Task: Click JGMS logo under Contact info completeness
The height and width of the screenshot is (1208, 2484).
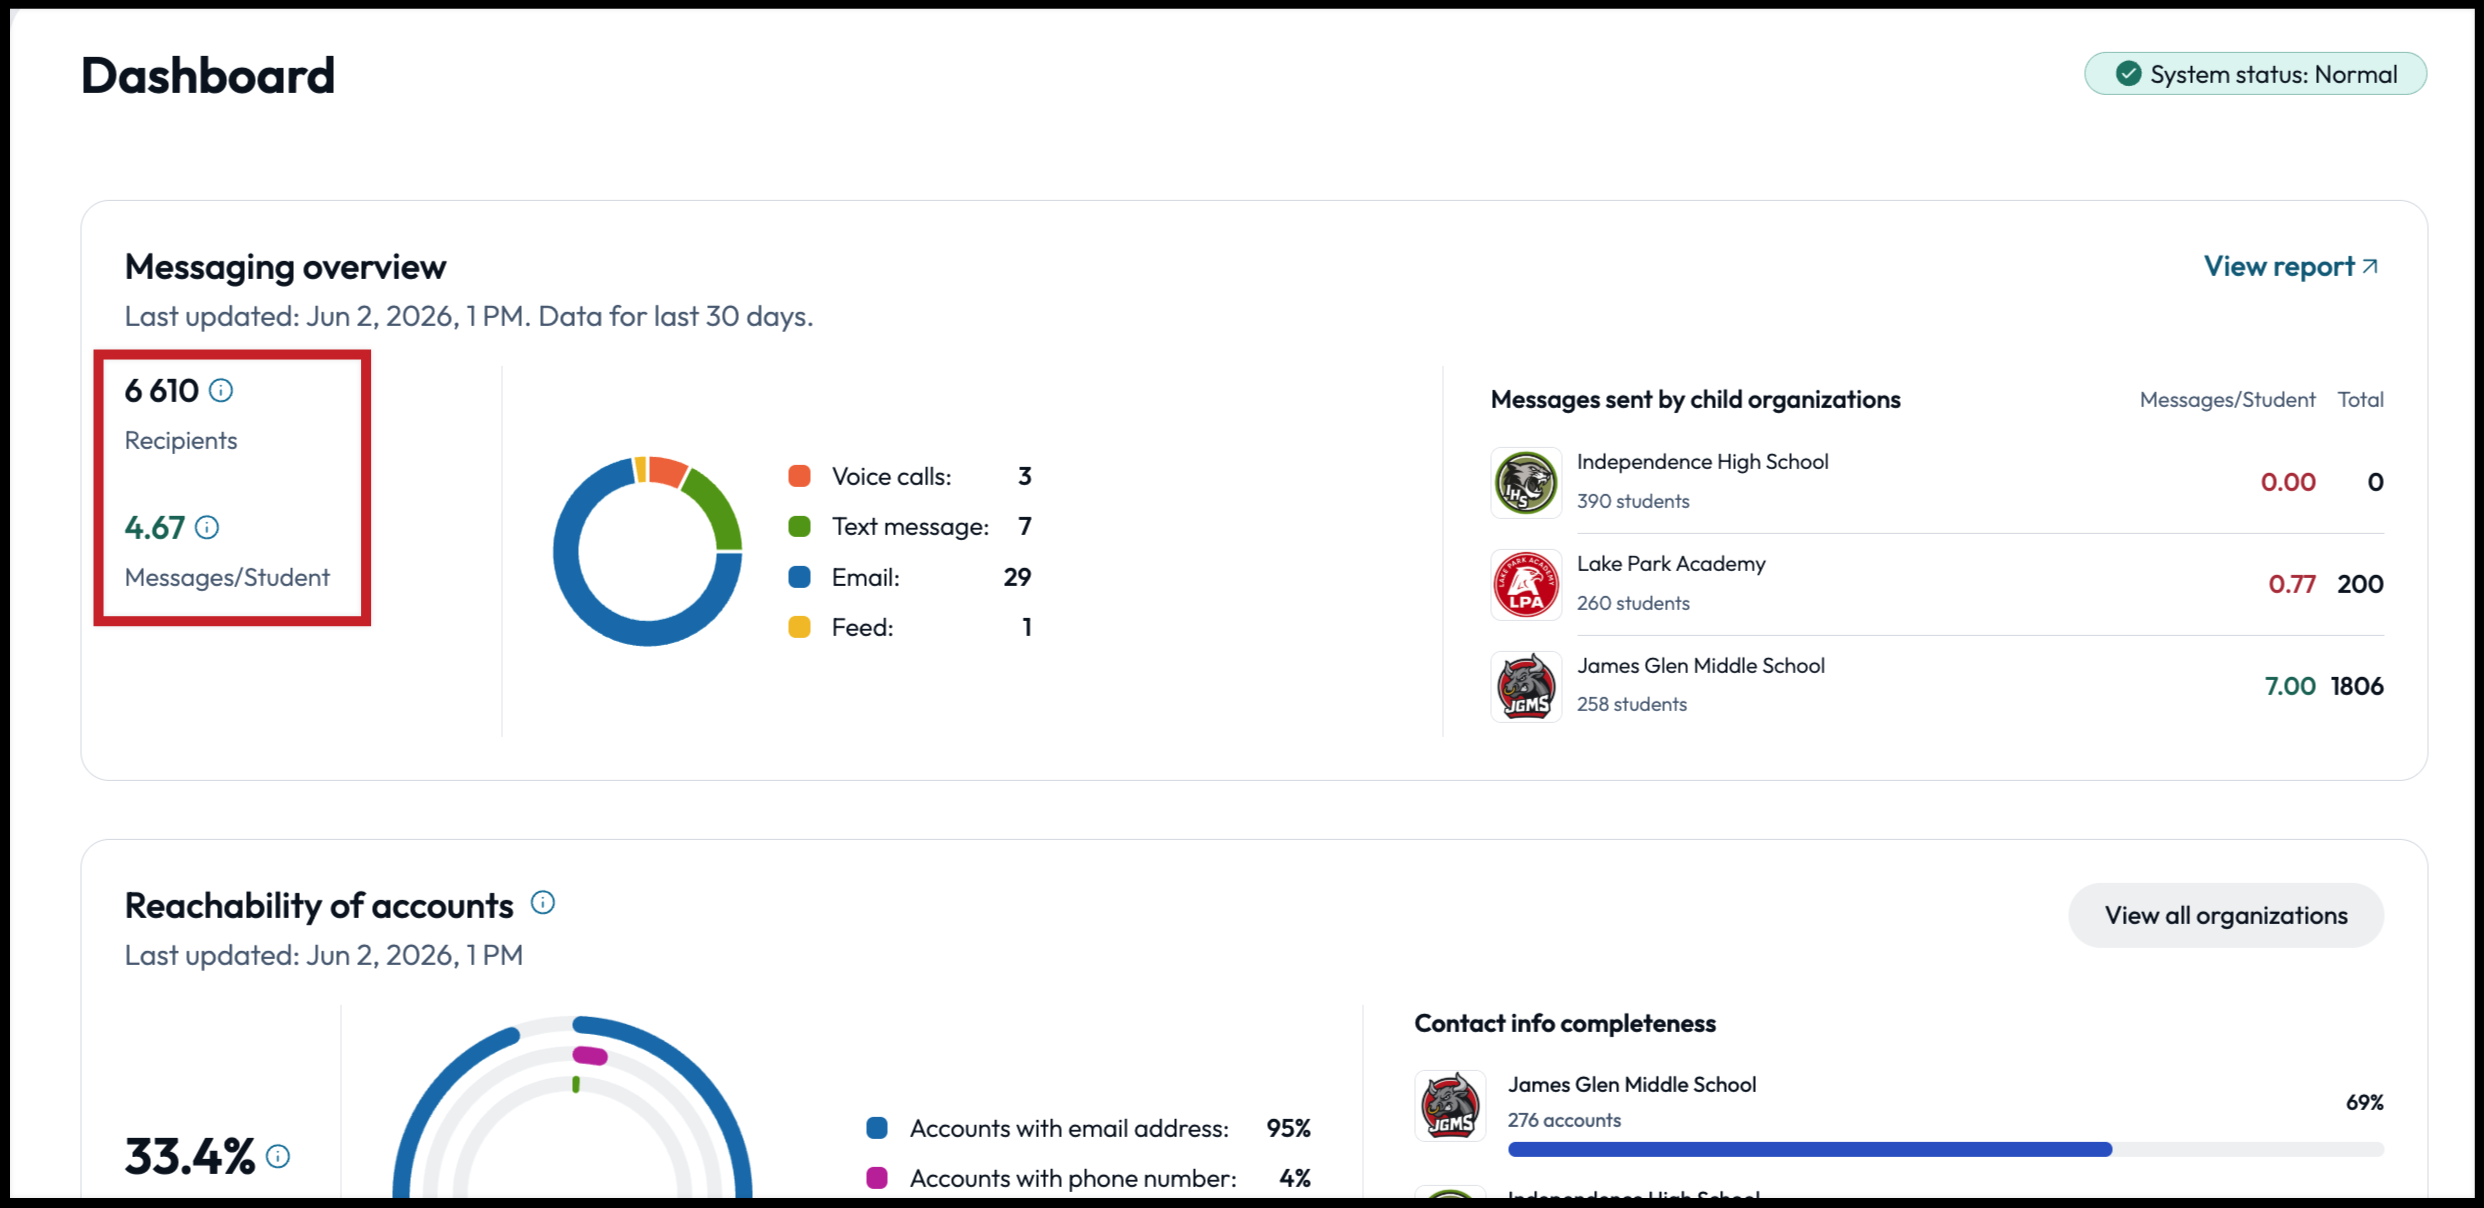Action: tap(1450, 1105)
